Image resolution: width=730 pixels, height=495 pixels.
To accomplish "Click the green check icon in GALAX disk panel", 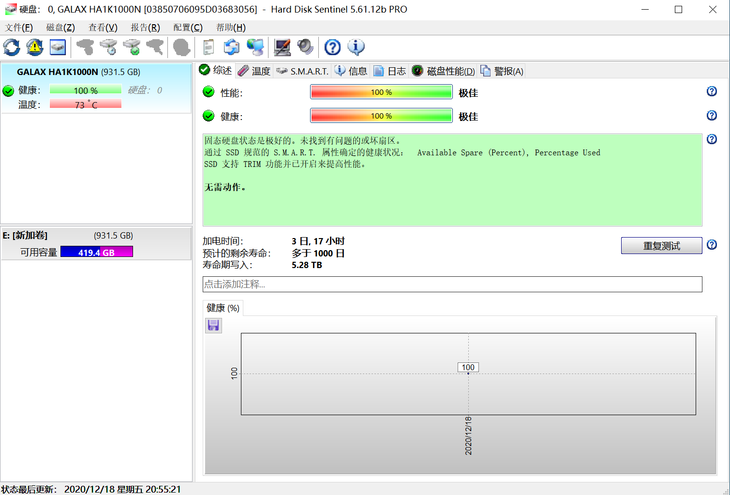I will (8, 90).
